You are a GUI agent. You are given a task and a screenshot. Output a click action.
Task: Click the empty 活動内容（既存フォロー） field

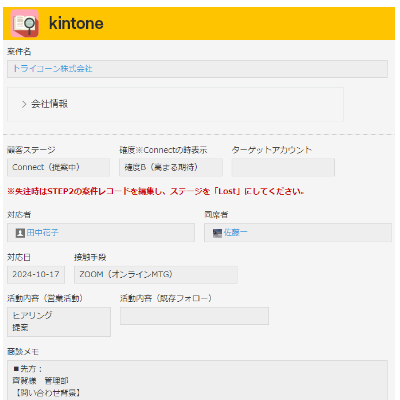[x=194, y=316]
